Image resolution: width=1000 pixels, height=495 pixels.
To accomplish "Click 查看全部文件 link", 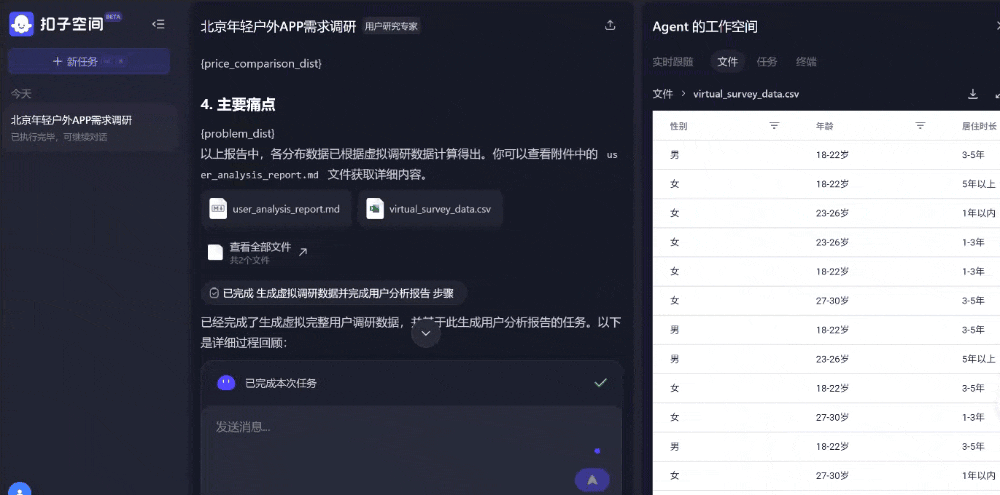I will point(260,247).
